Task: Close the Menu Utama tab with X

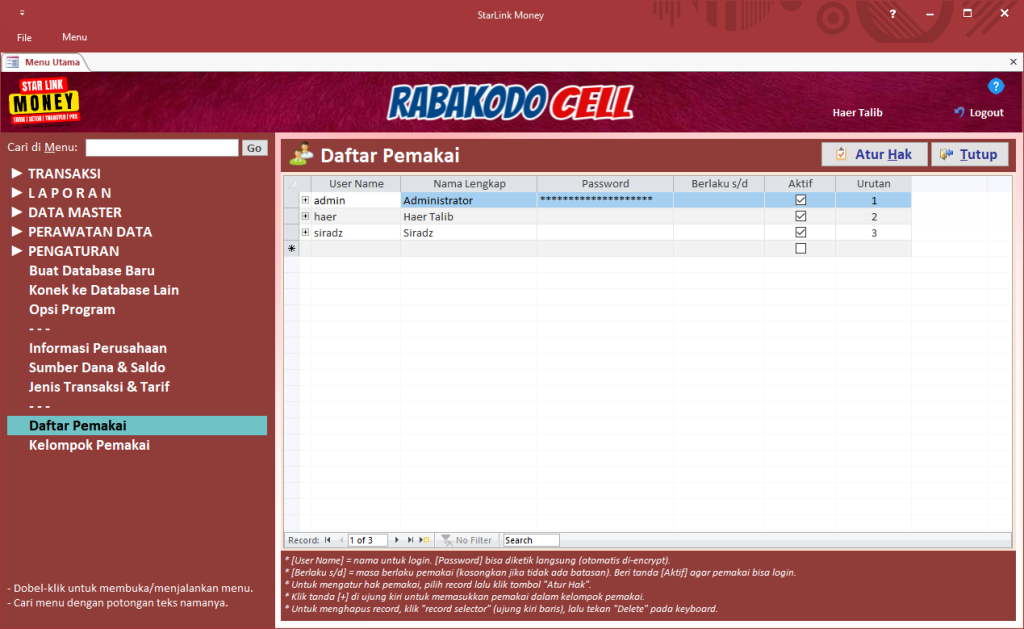Action: pyautogui.click(x=1013, y=62)
